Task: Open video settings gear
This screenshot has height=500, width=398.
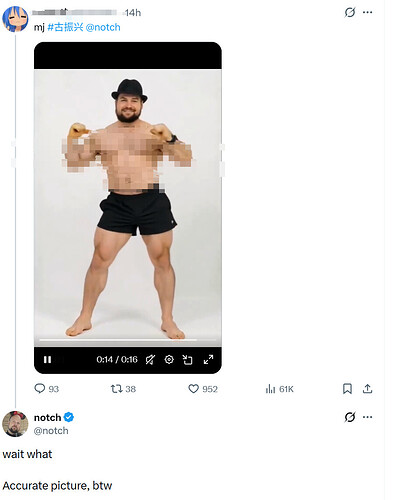Action: click(169, 360)
